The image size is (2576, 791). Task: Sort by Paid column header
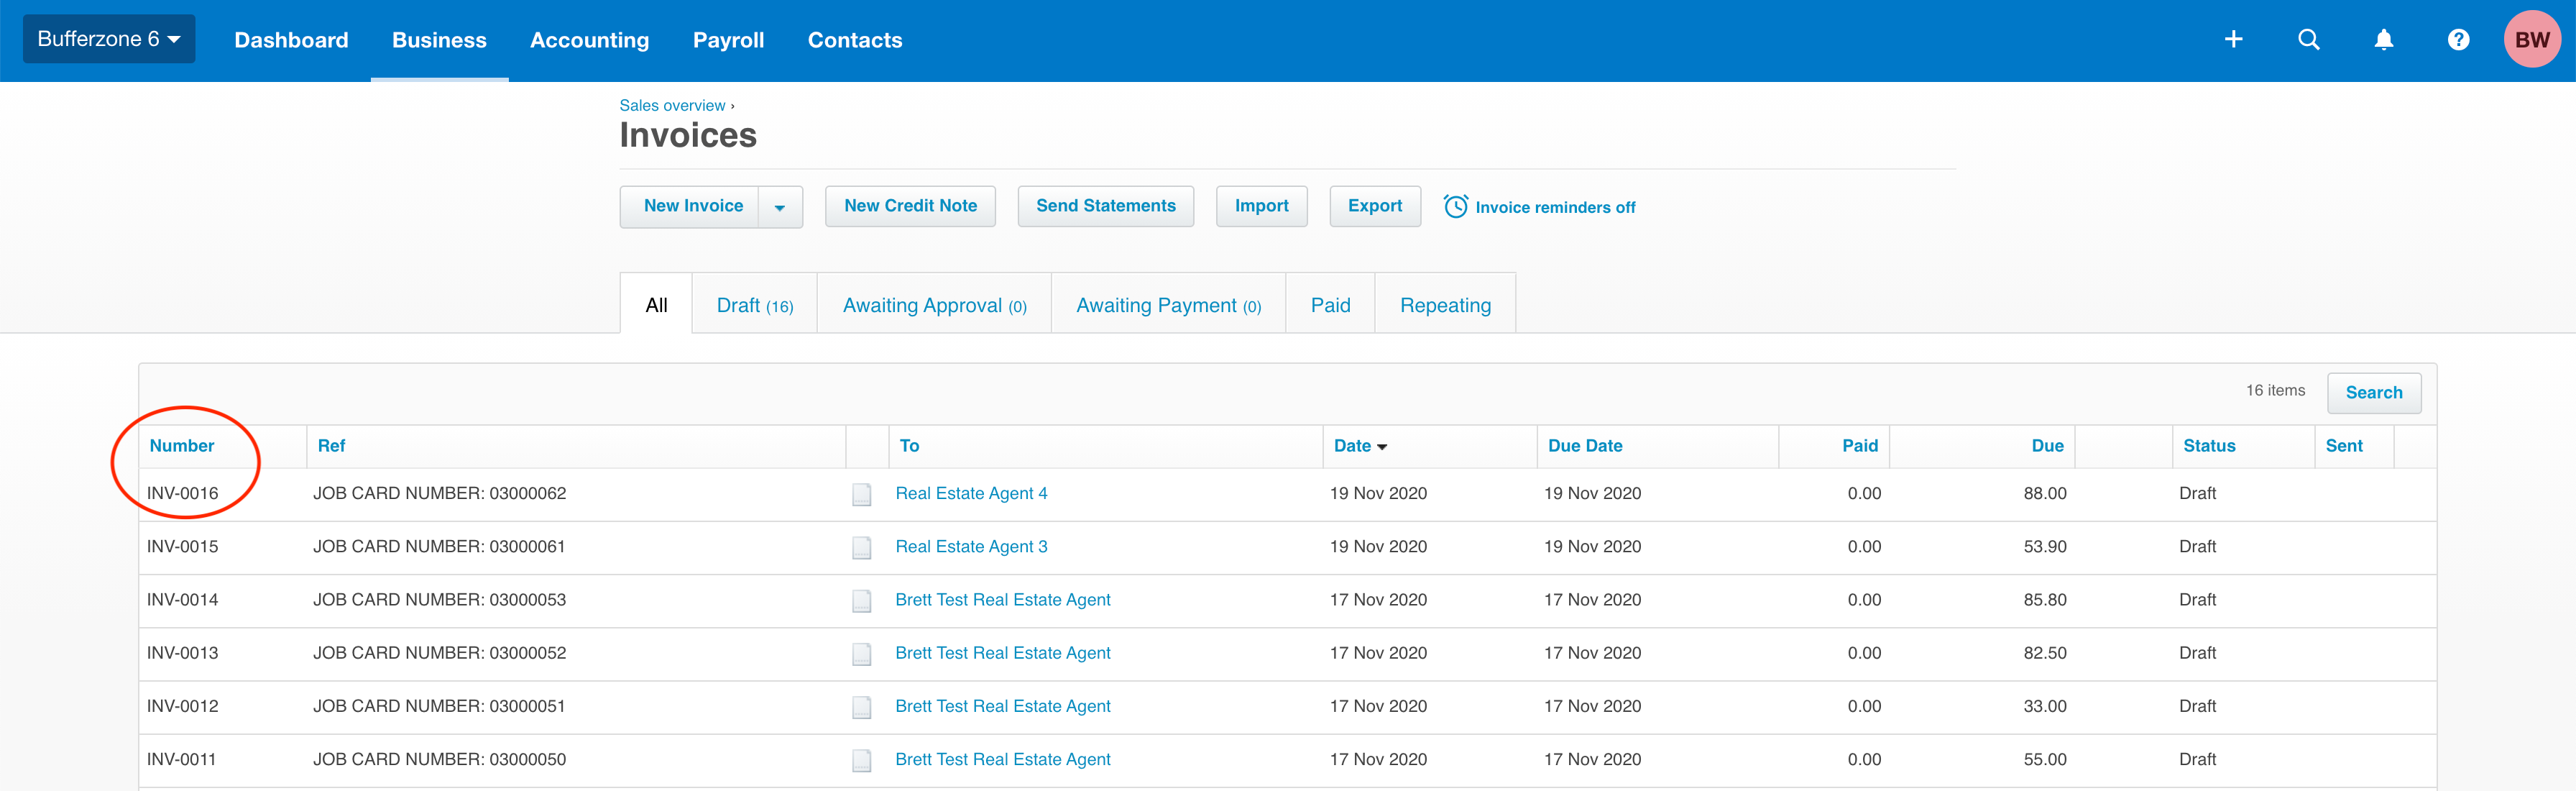coord(1860,446)
